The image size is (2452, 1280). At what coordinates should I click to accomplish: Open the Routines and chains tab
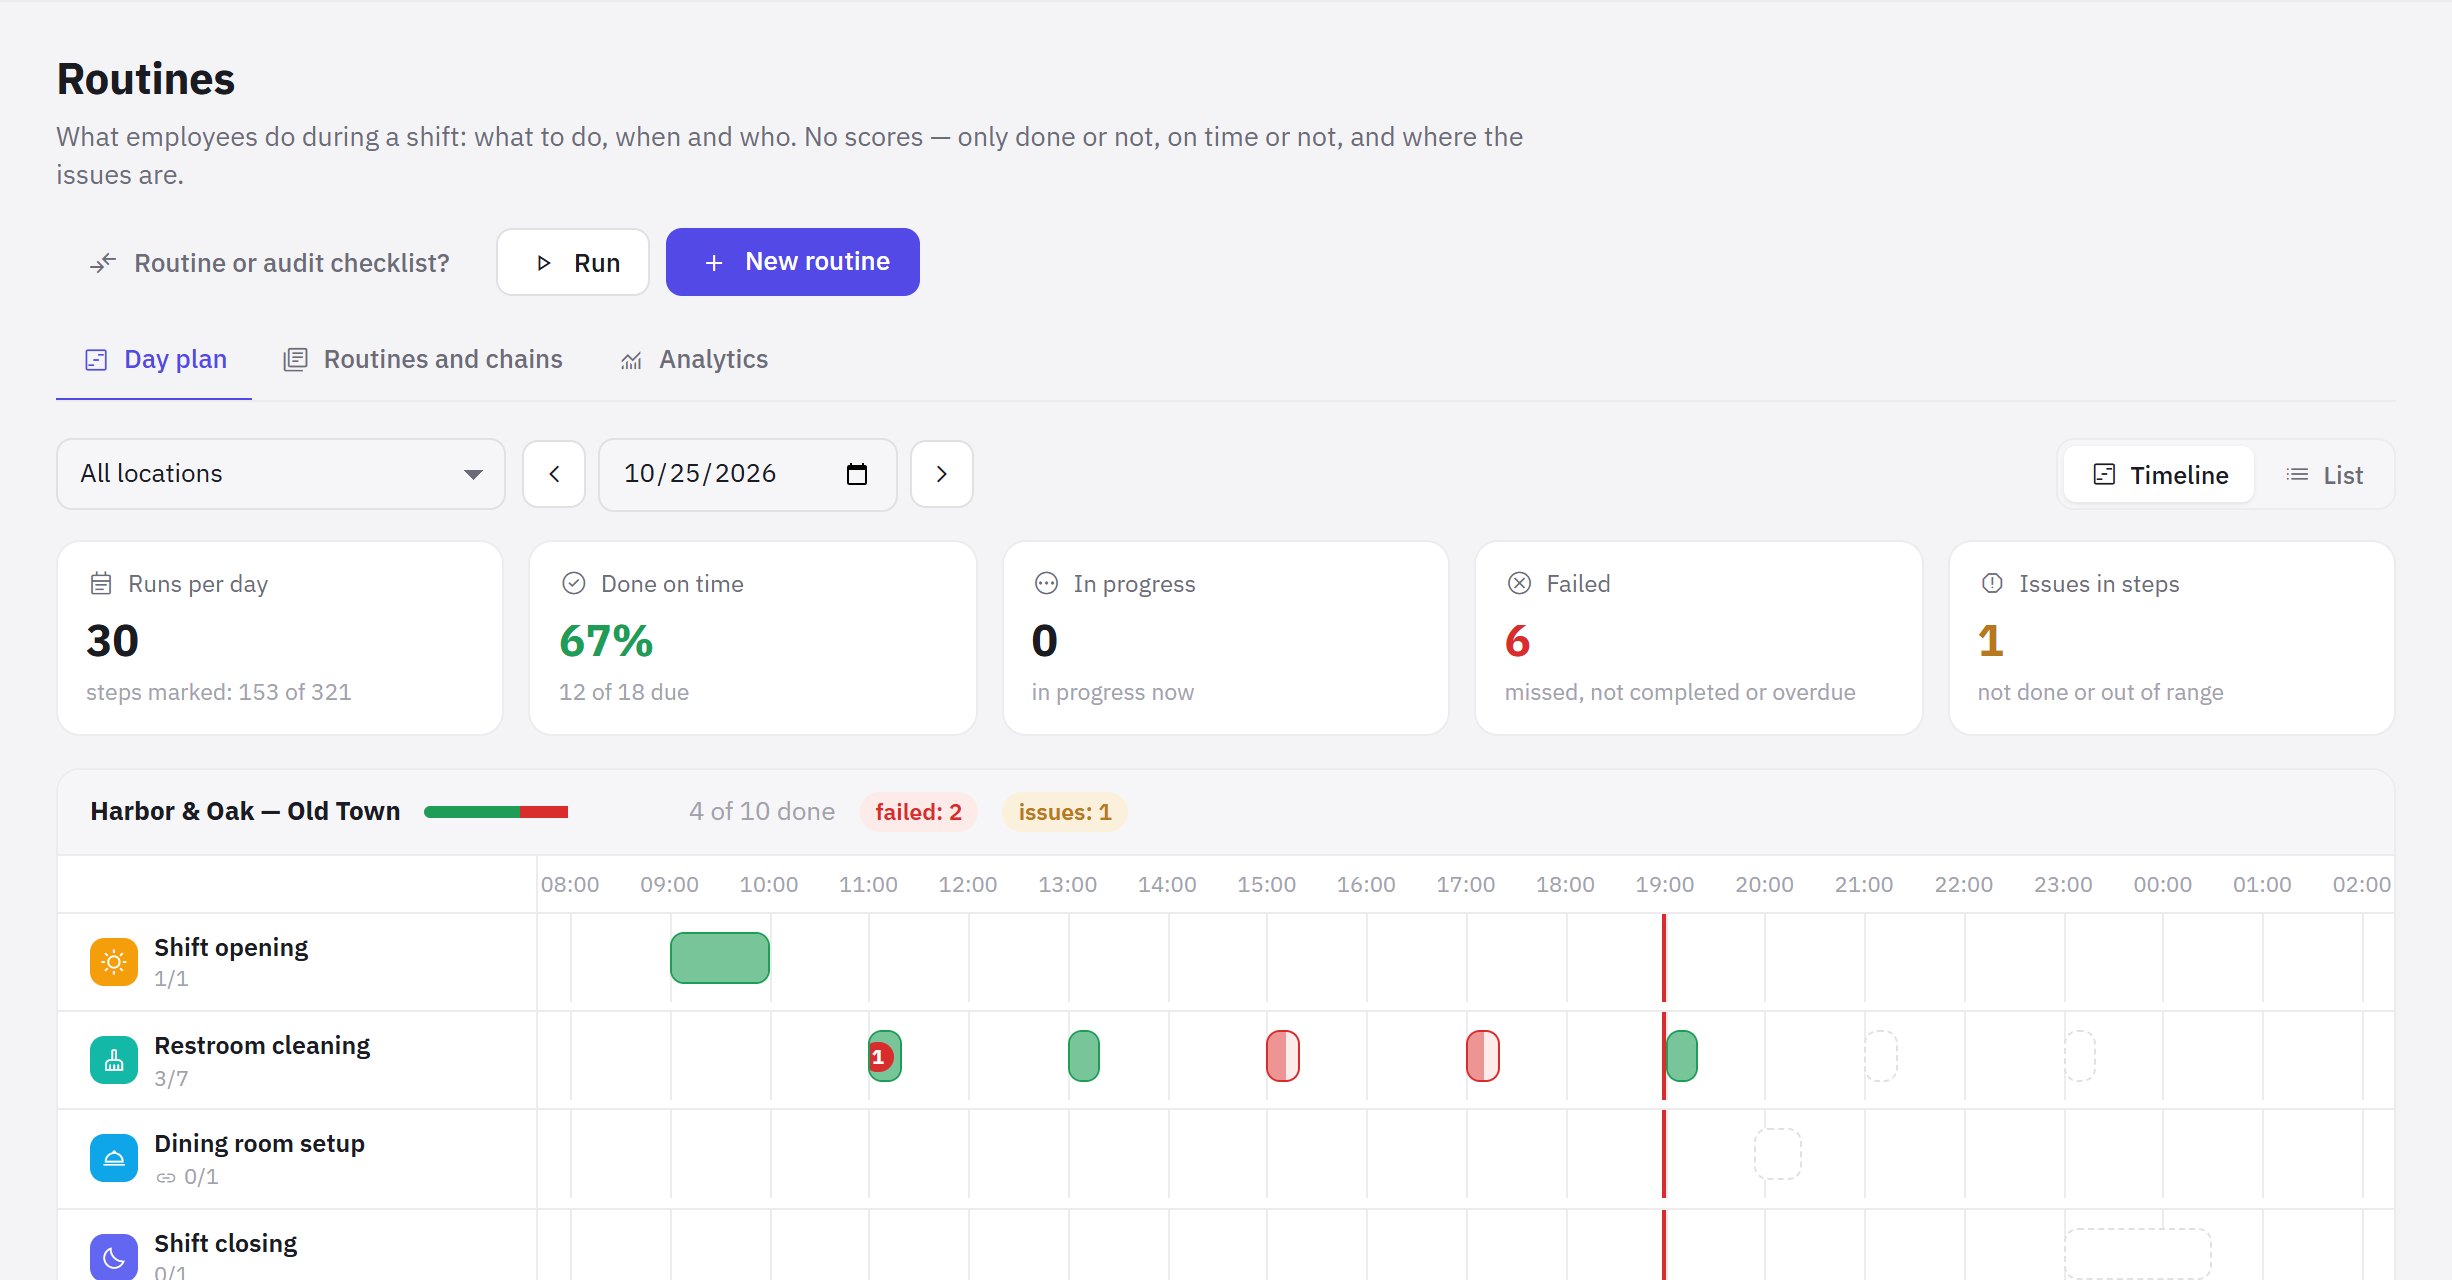(422, 360)
